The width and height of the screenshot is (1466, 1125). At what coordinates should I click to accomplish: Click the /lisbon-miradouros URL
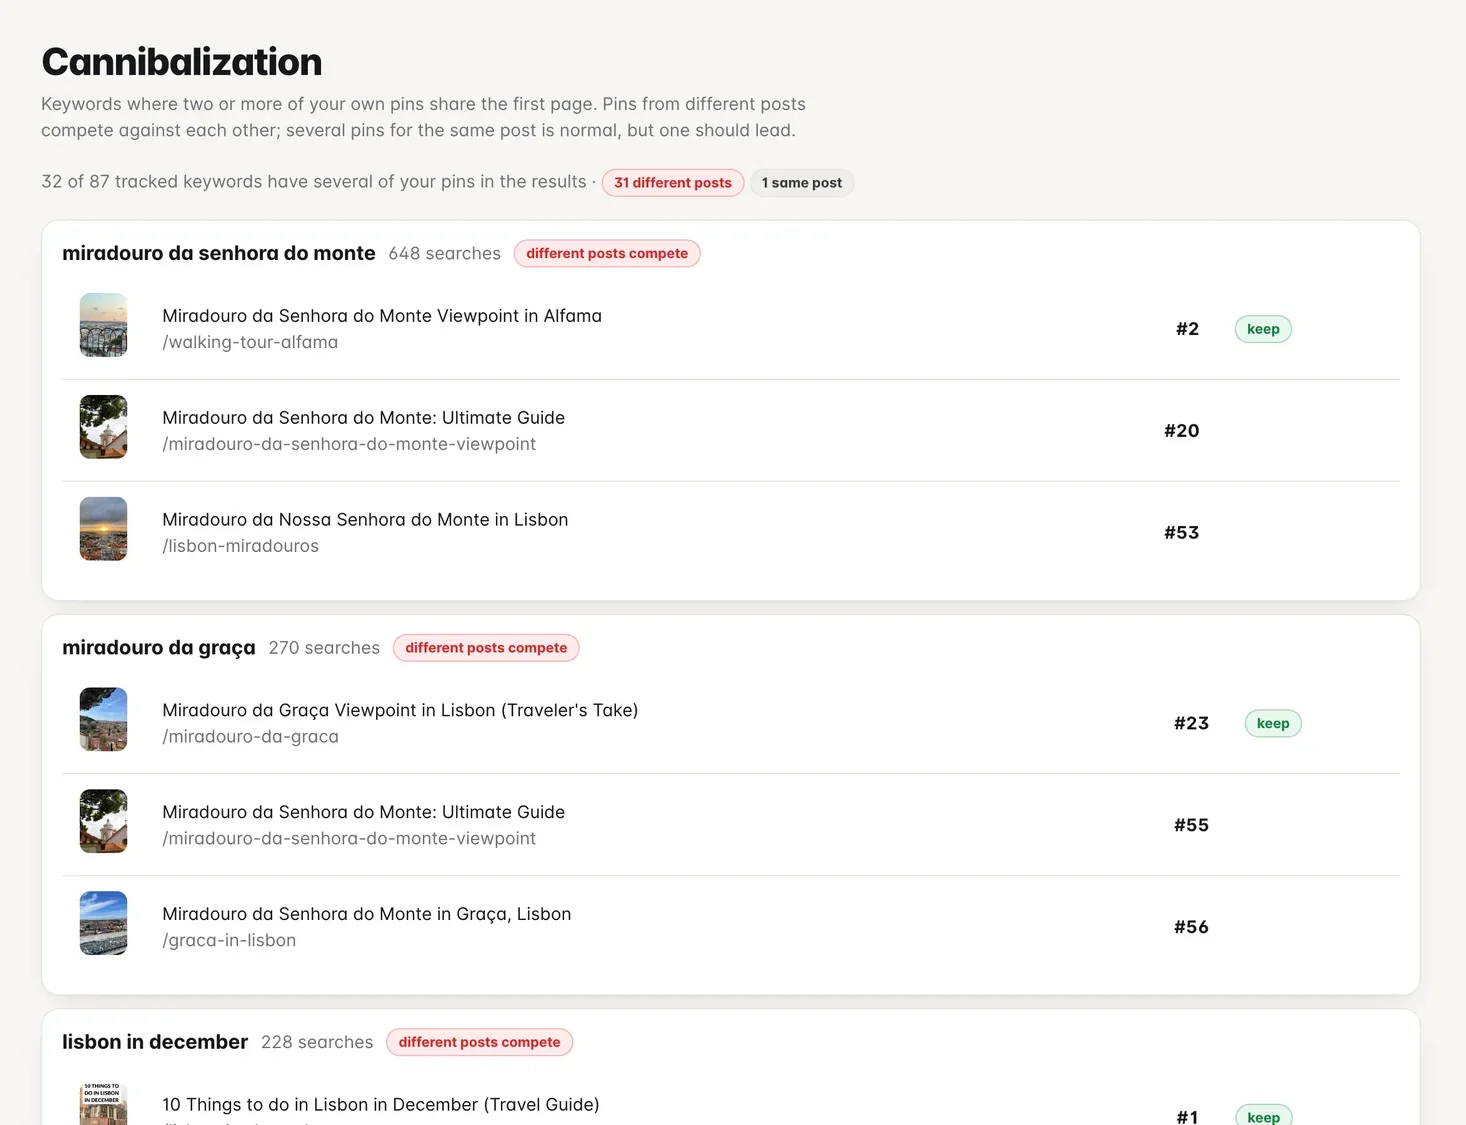coord(241,546)
